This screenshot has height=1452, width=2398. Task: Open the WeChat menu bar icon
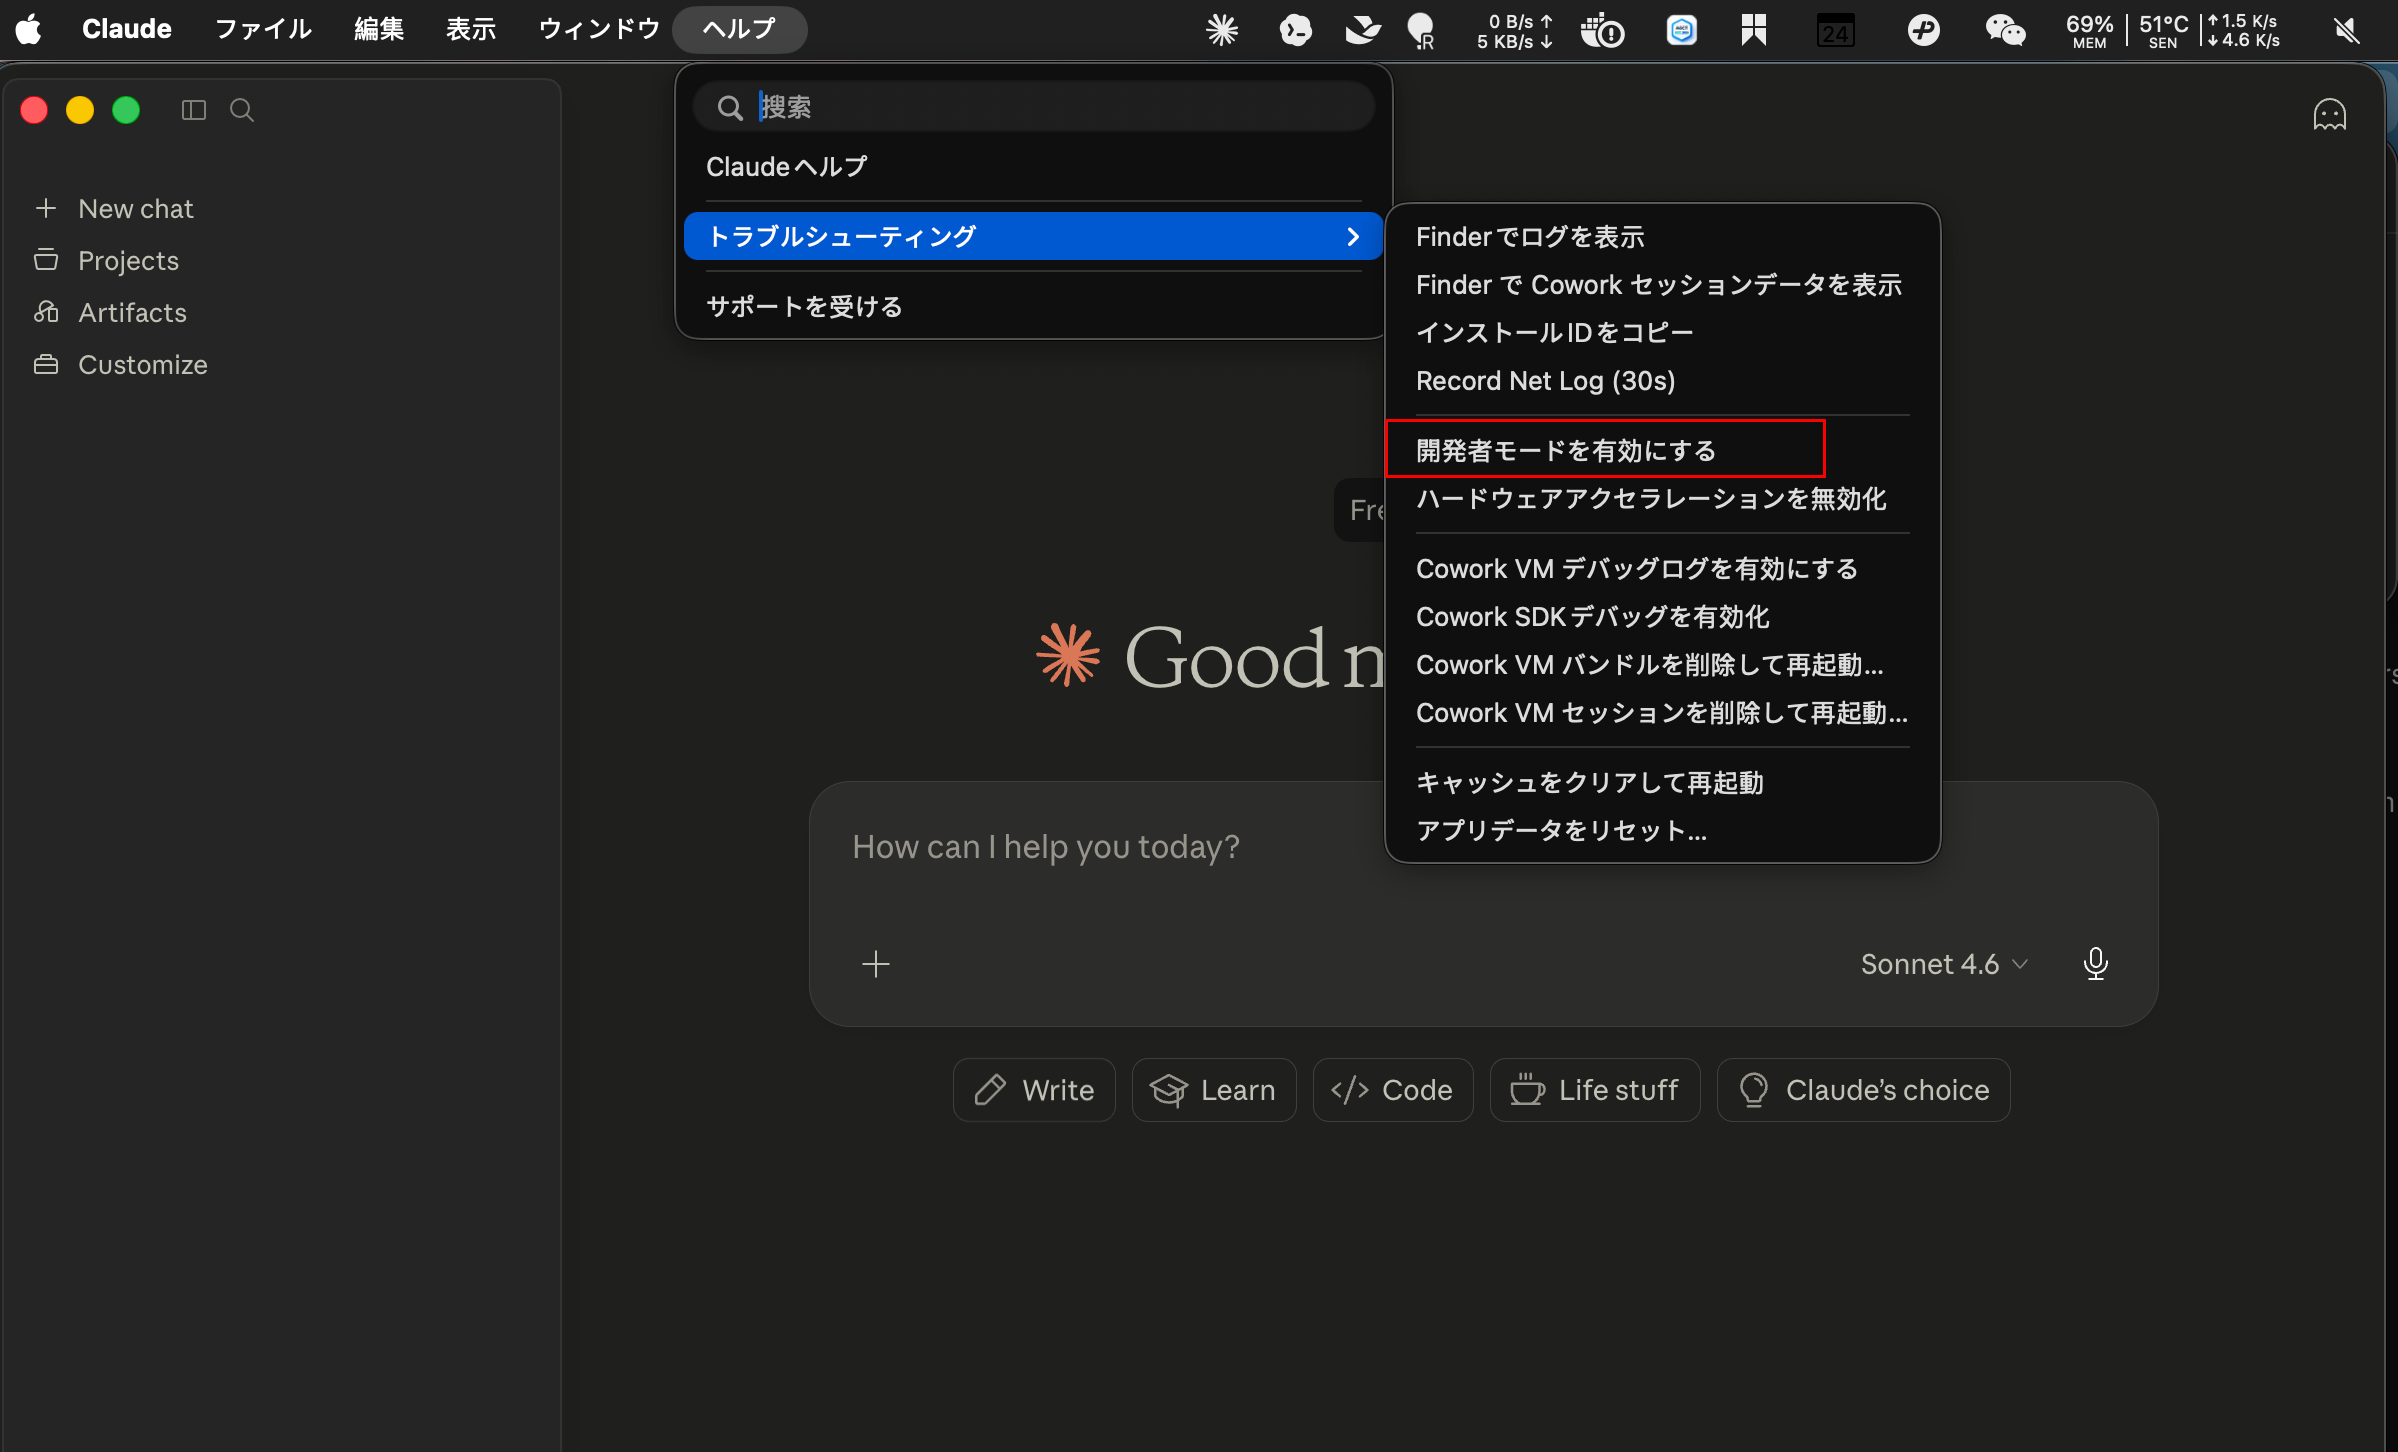coord(2005,29)
